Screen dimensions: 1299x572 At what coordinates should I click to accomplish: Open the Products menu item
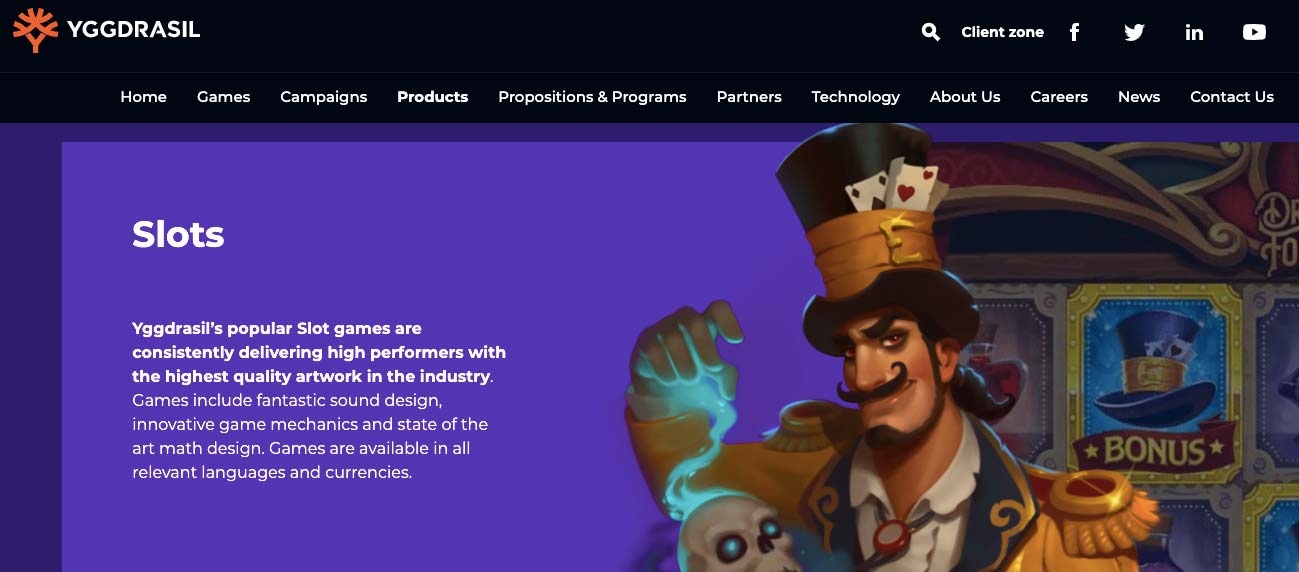pos(432,97)
